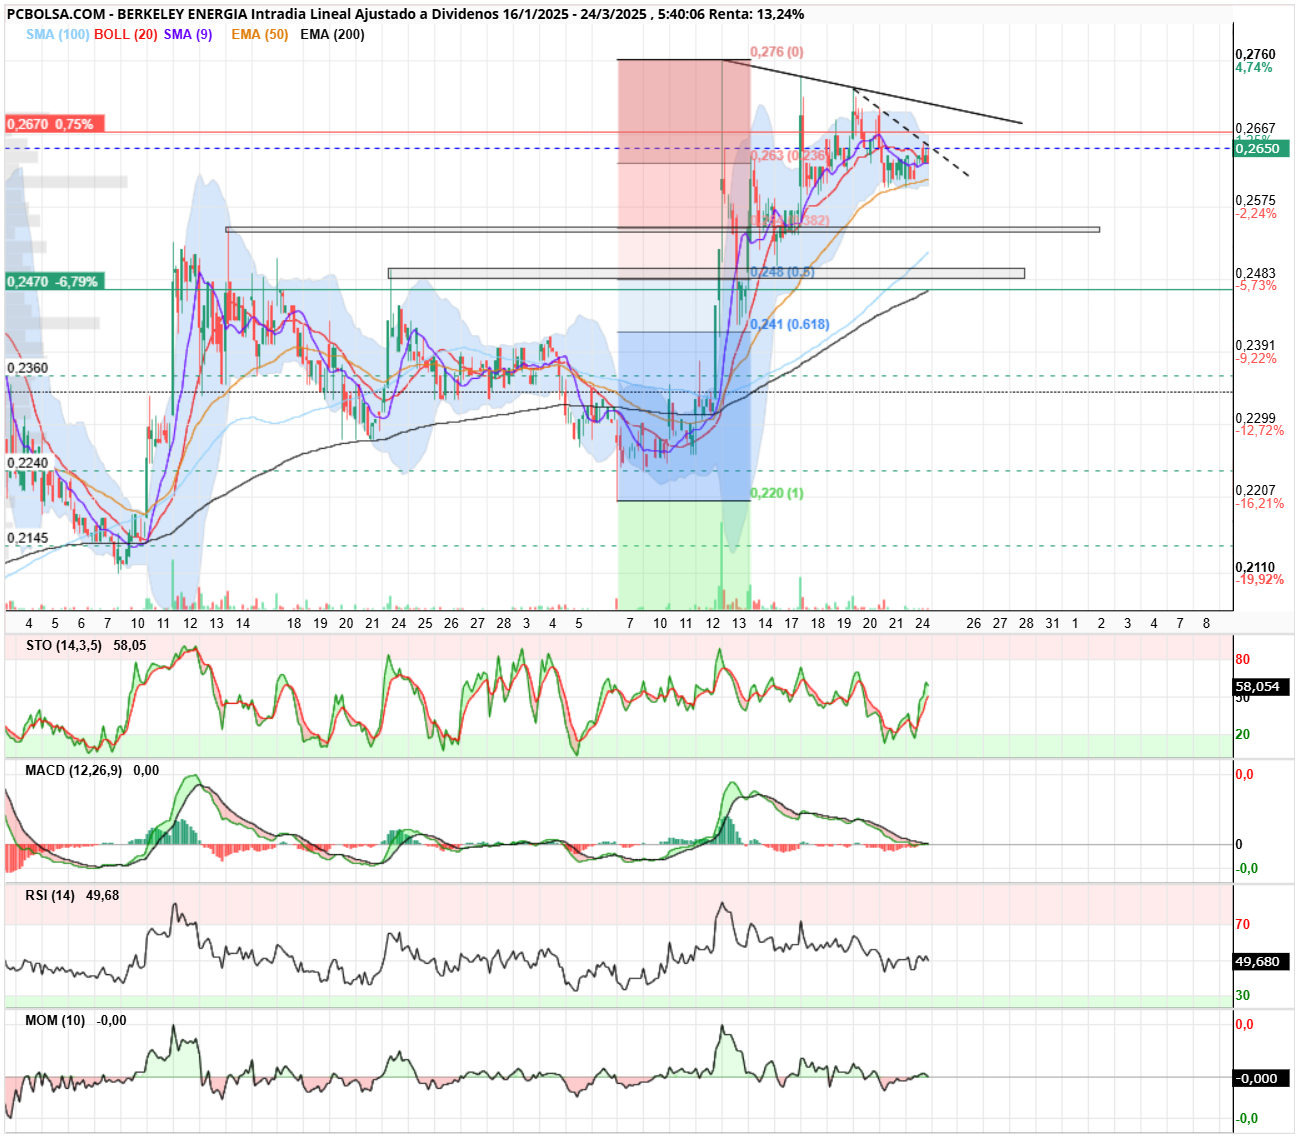Click the current price label 0,2650

point(1261,148)
